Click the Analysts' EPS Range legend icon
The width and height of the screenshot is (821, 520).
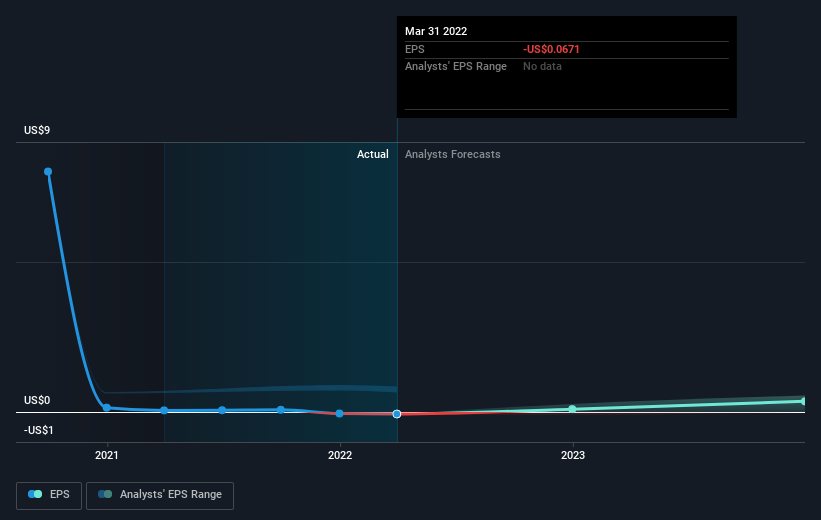pyautogui.click(x=105, y=494)
